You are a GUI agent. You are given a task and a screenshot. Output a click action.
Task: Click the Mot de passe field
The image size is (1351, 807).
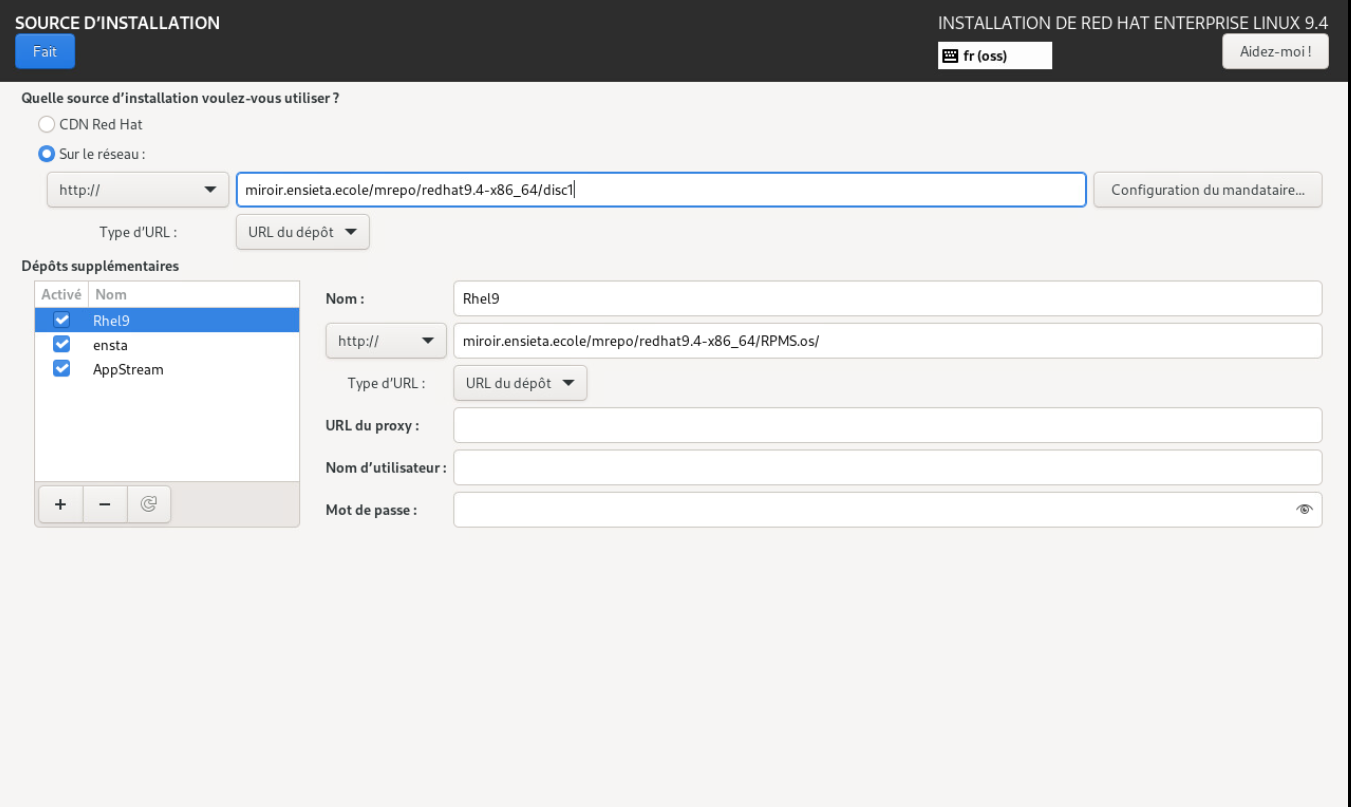888,509
